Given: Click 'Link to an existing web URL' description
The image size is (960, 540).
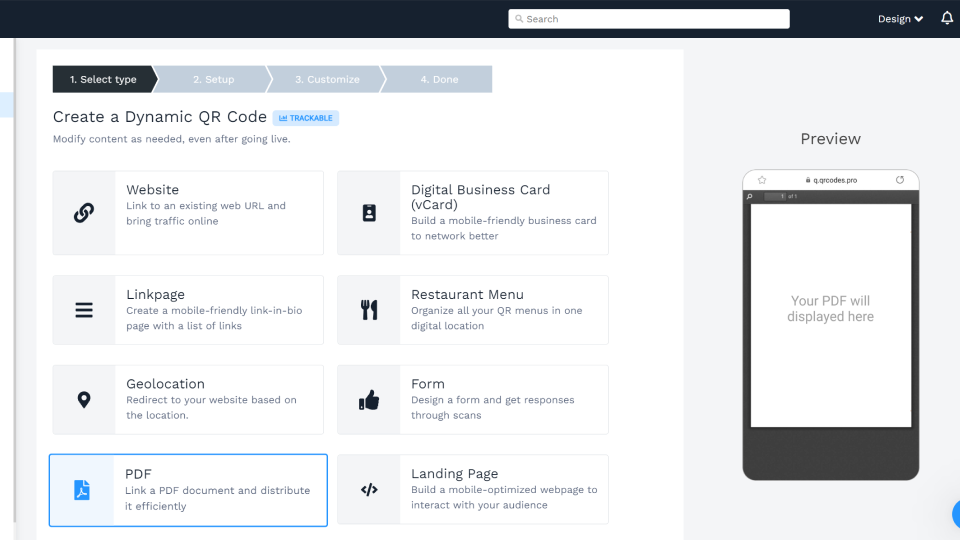Looking at the screenshot, I should click(x=206, y=213).
